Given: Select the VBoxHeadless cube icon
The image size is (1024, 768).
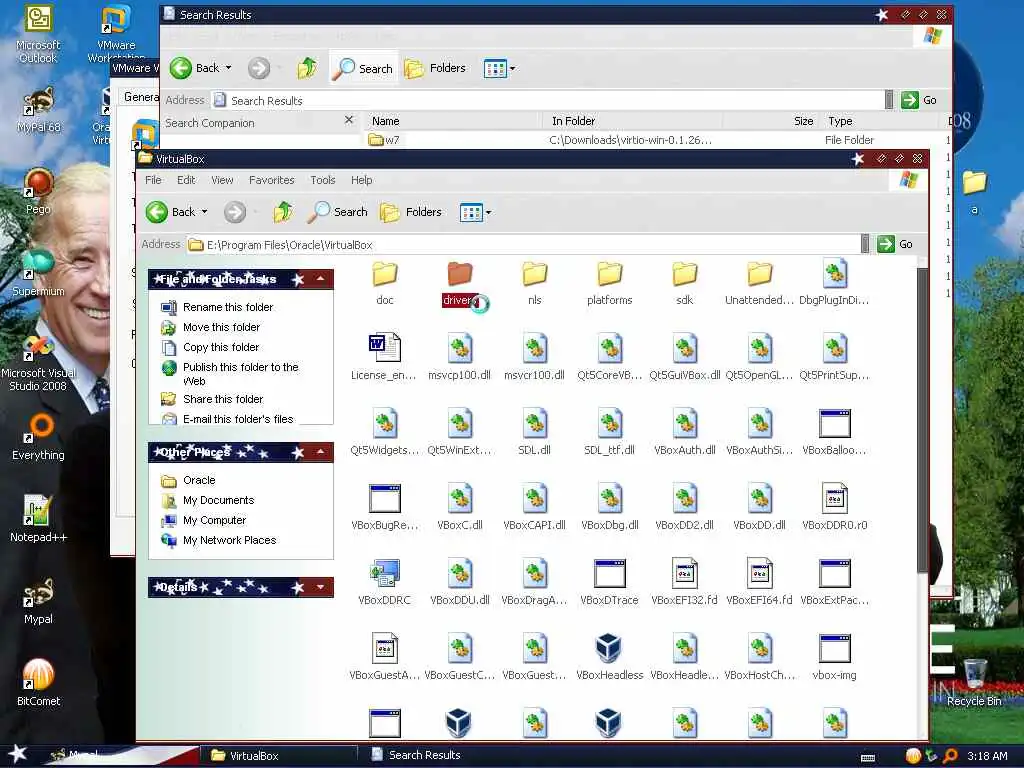Looking at the screenshot, I should pos(609,648).
